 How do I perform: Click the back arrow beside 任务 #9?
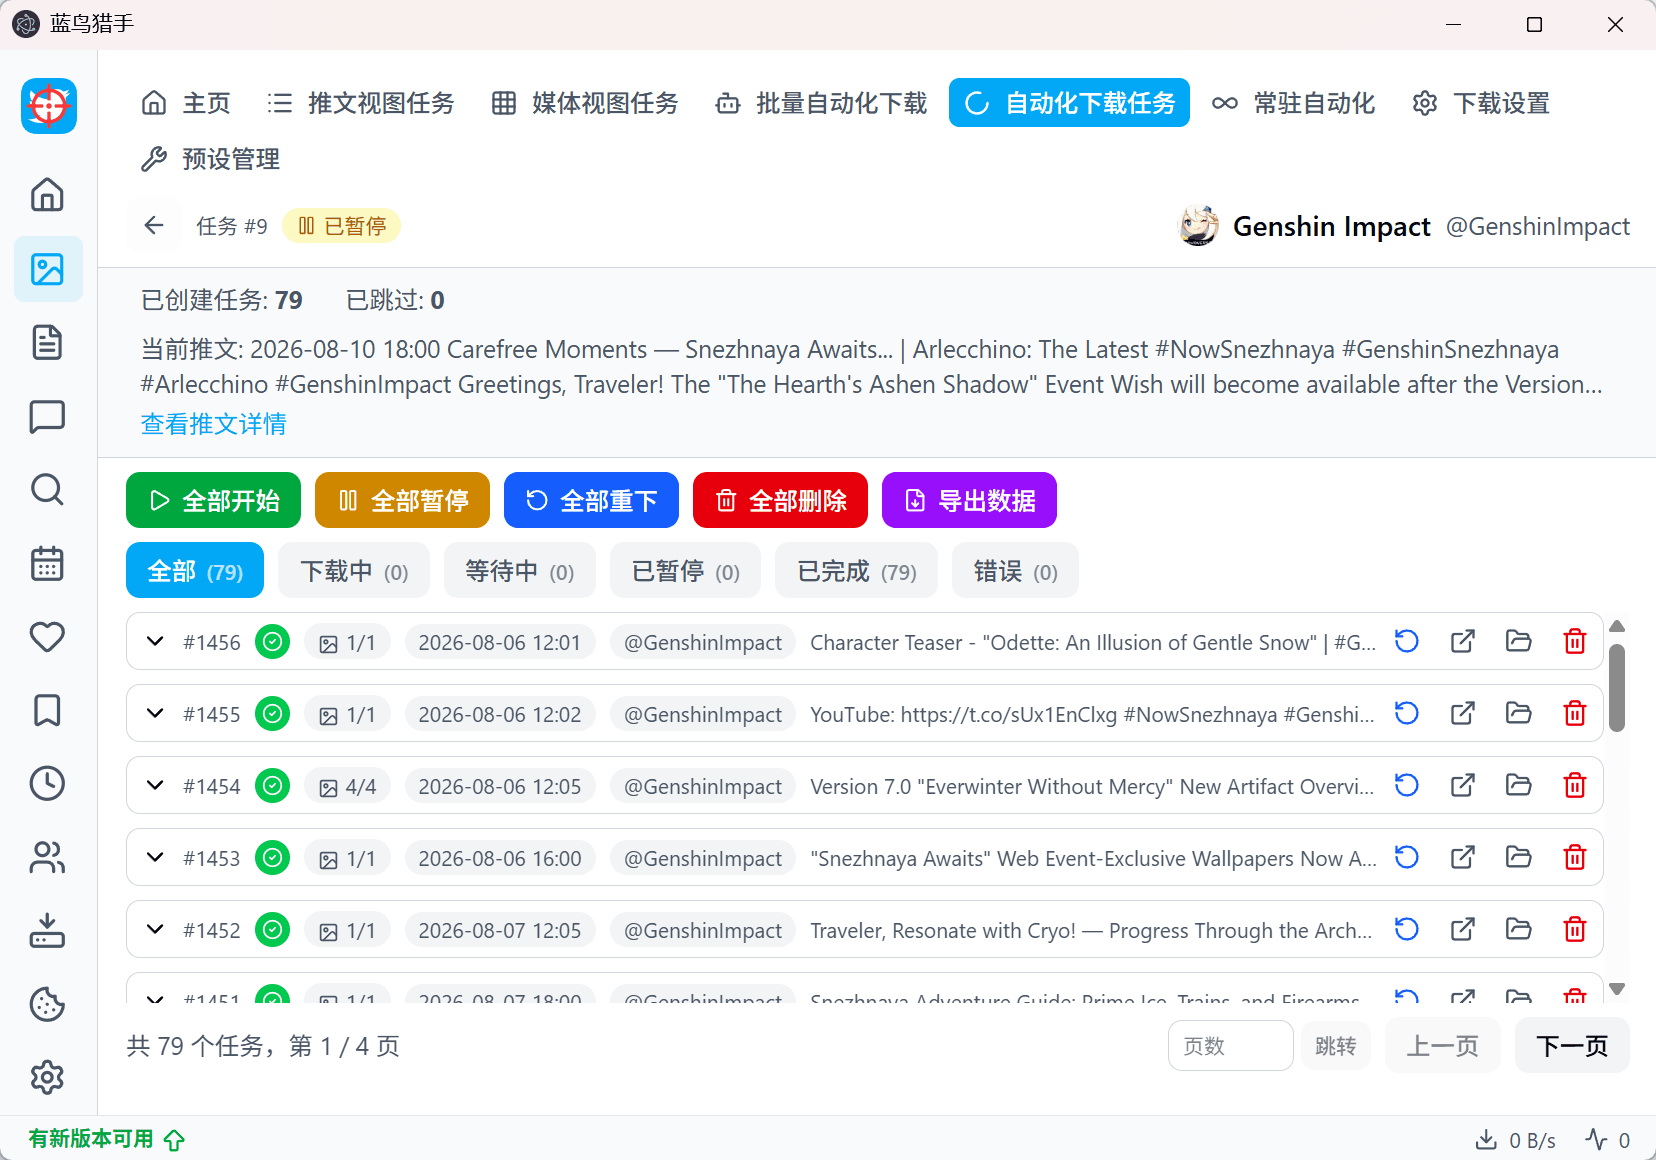[154, 226]
